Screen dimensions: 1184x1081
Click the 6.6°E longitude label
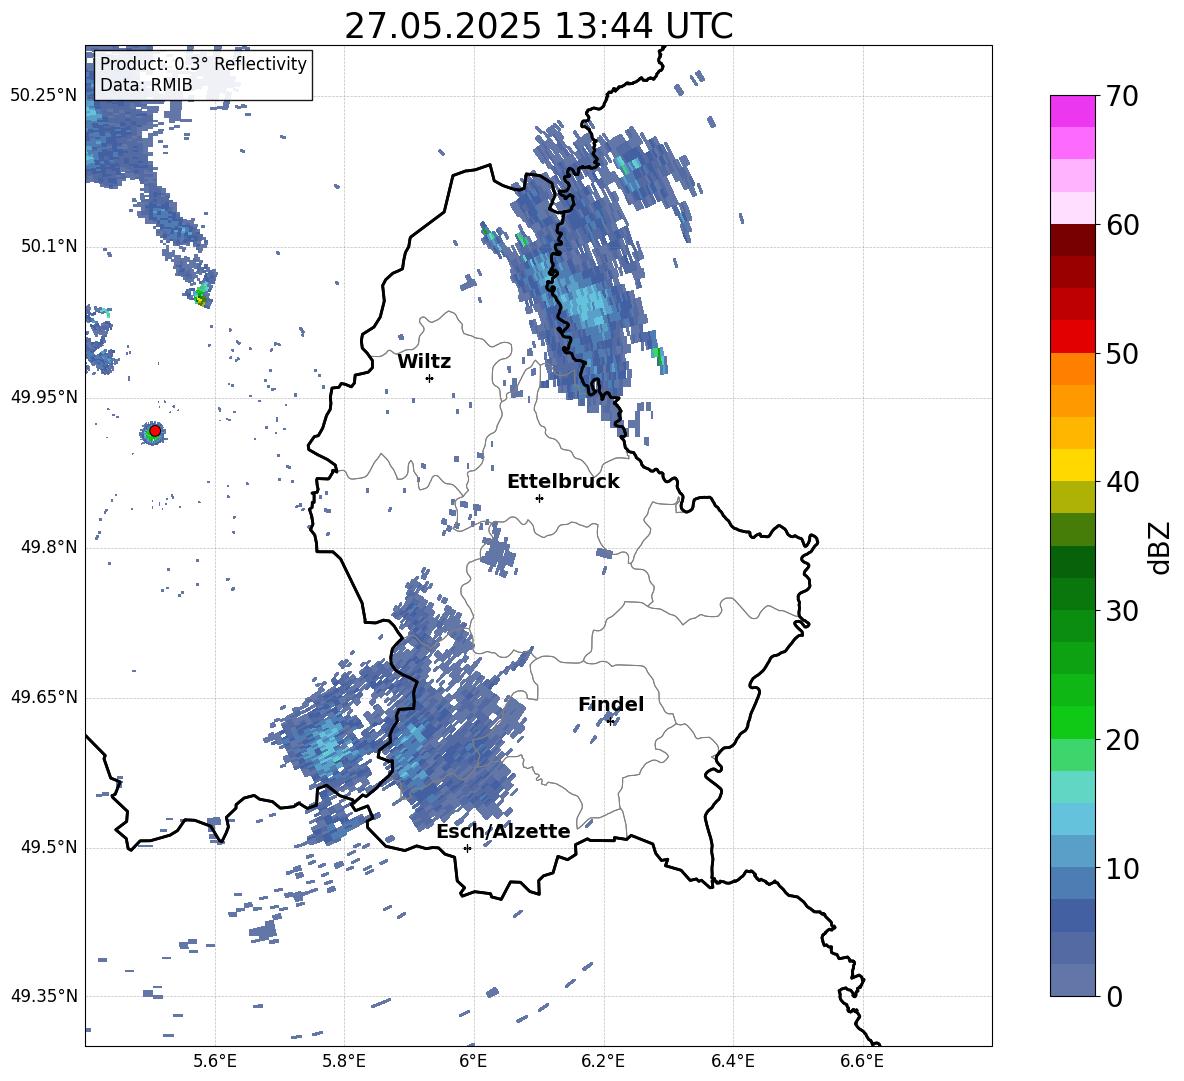[862, 1061]
